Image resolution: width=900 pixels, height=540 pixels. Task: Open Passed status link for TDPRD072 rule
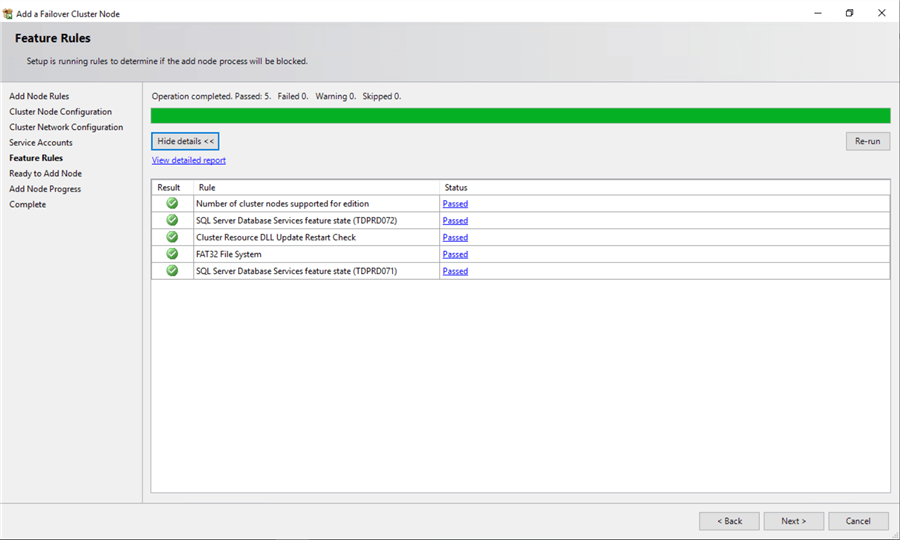[455, 221]
